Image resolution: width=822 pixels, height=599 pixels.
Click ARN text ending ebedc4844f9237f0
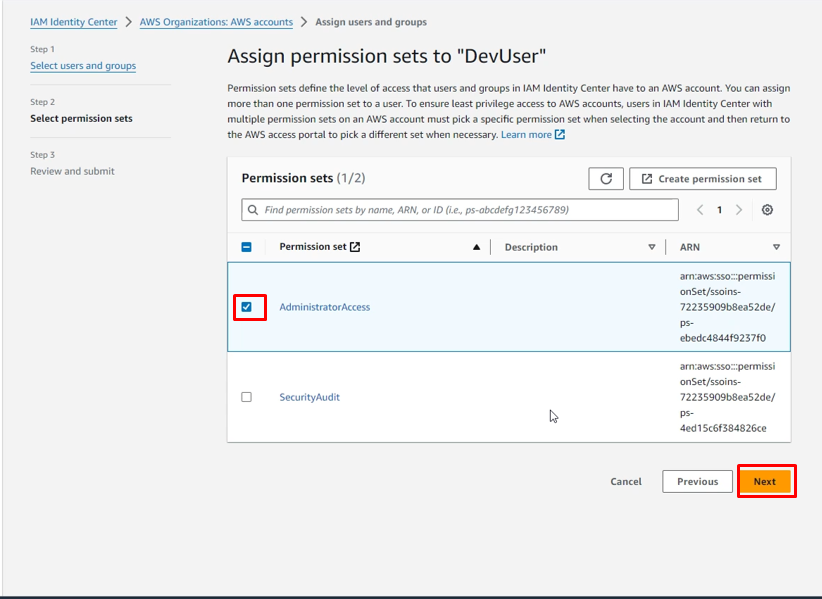tap(728, 307)
